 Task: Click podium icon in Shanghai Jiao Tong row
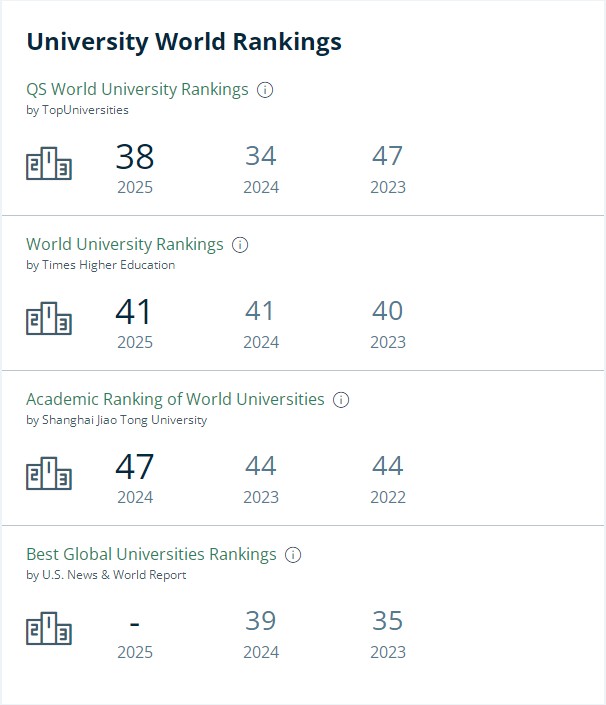(49, 473)
